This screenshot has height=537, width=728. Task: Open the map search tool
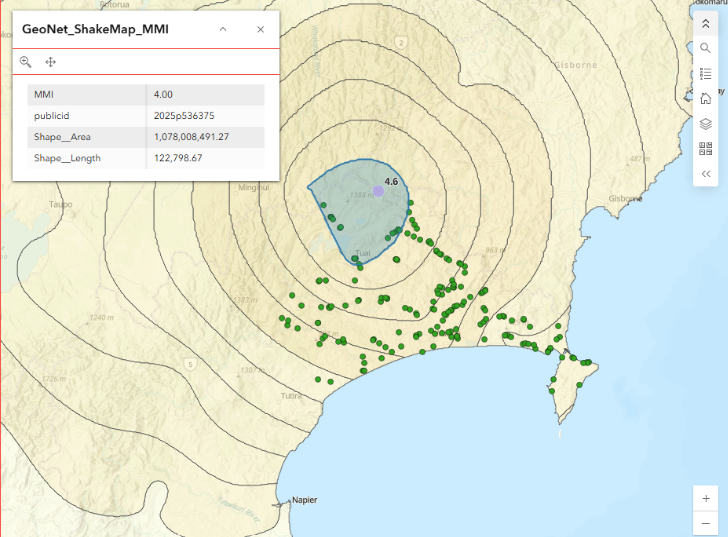[x=705, y=48]
